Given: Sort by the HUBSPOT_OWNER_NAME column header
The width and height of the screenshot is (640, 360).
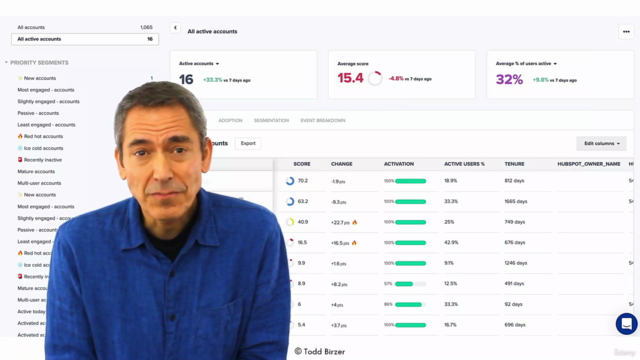Looking at the screenshot, I should pos(589,164).
